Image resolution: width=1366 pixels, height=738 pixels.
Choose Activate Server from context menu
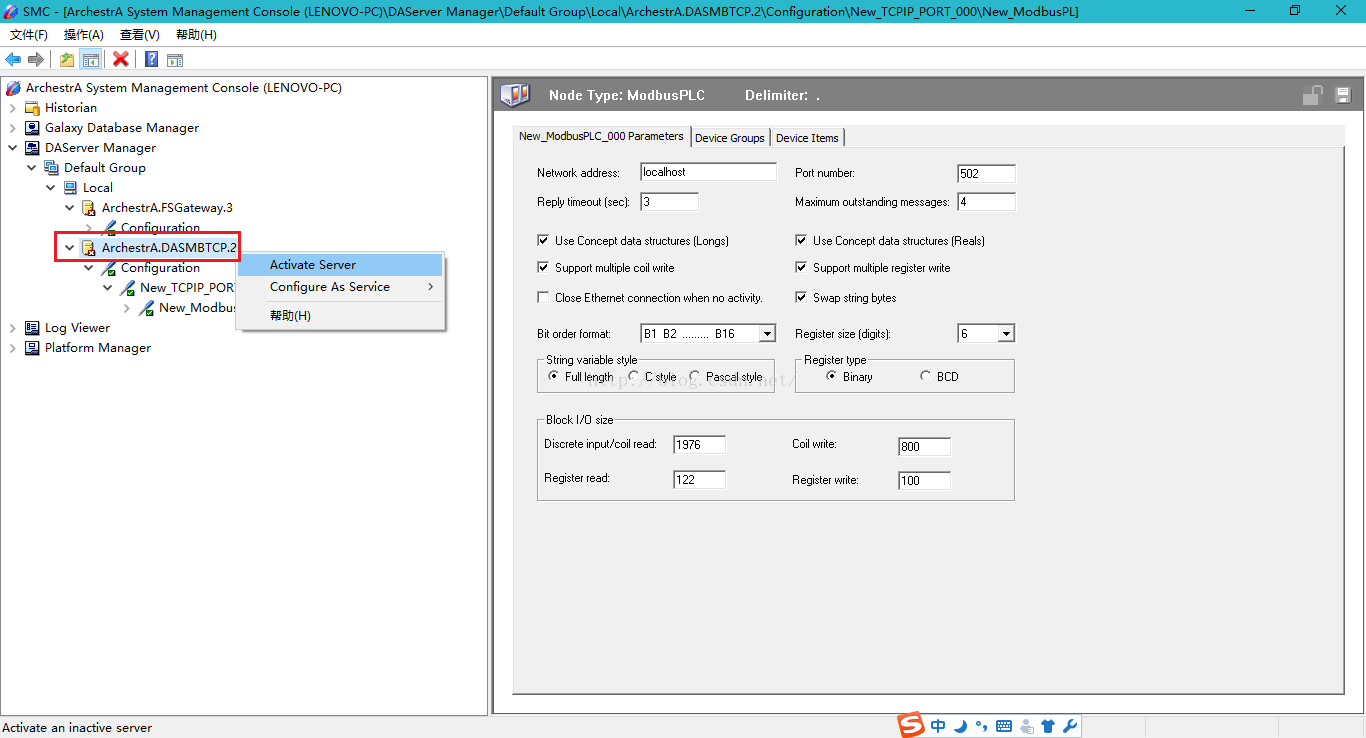click(x=340, y=265)
